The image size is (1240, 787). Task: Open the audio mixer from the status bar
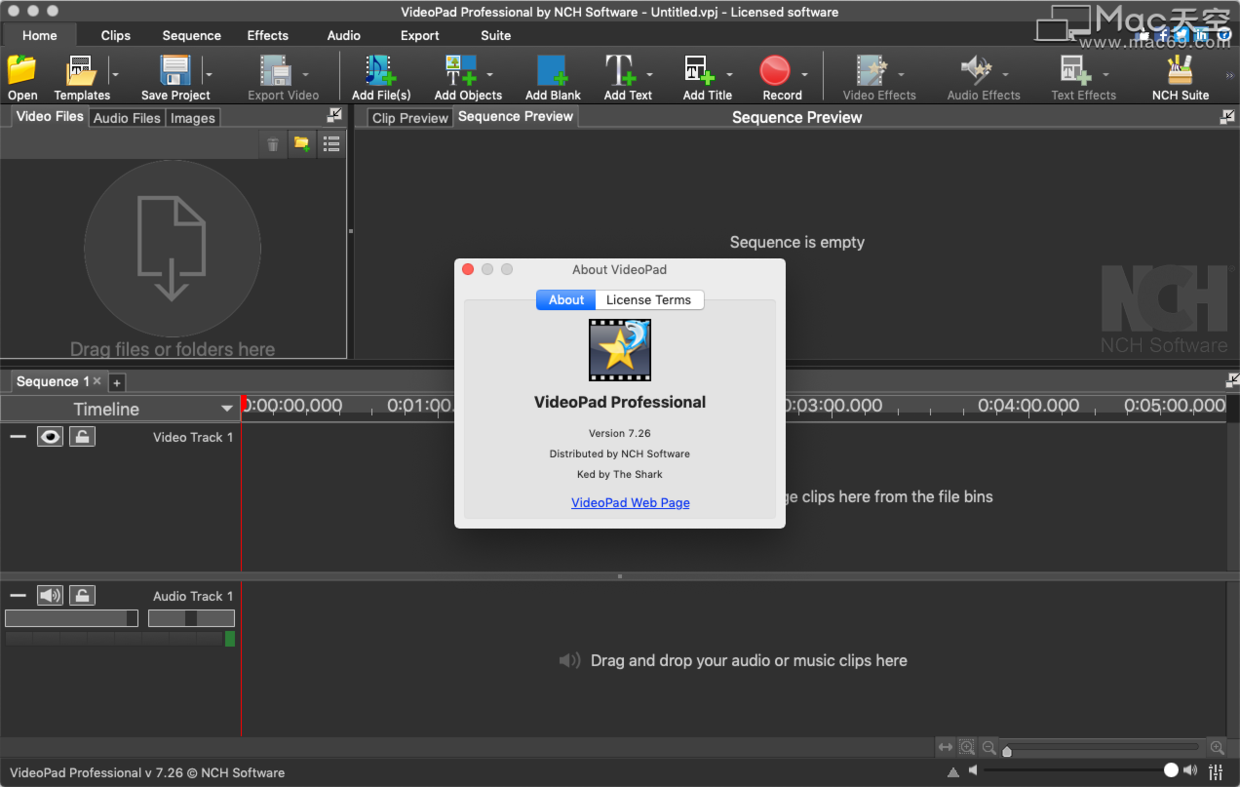point(1216,771)
